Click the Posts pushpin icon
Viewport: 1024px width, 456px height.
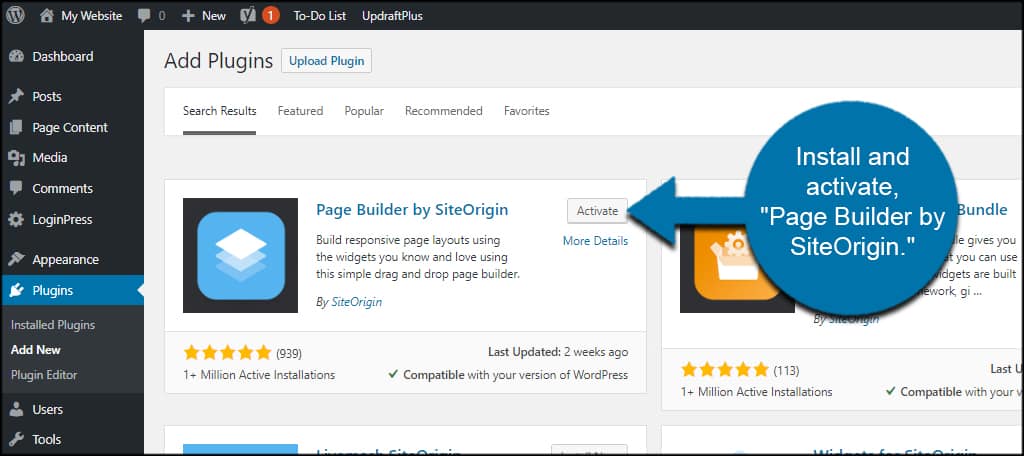16,97
